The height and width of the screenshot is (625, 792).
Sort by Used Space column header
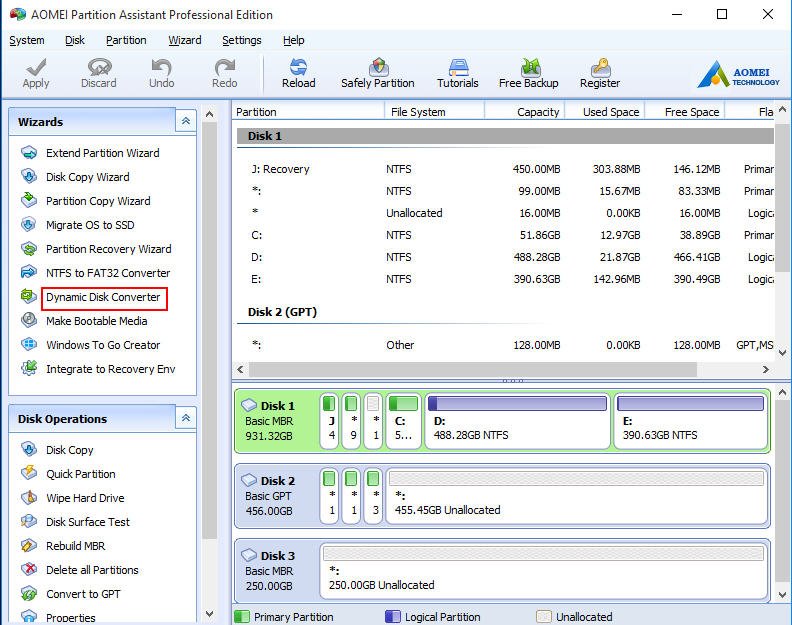tap(605, 112)
